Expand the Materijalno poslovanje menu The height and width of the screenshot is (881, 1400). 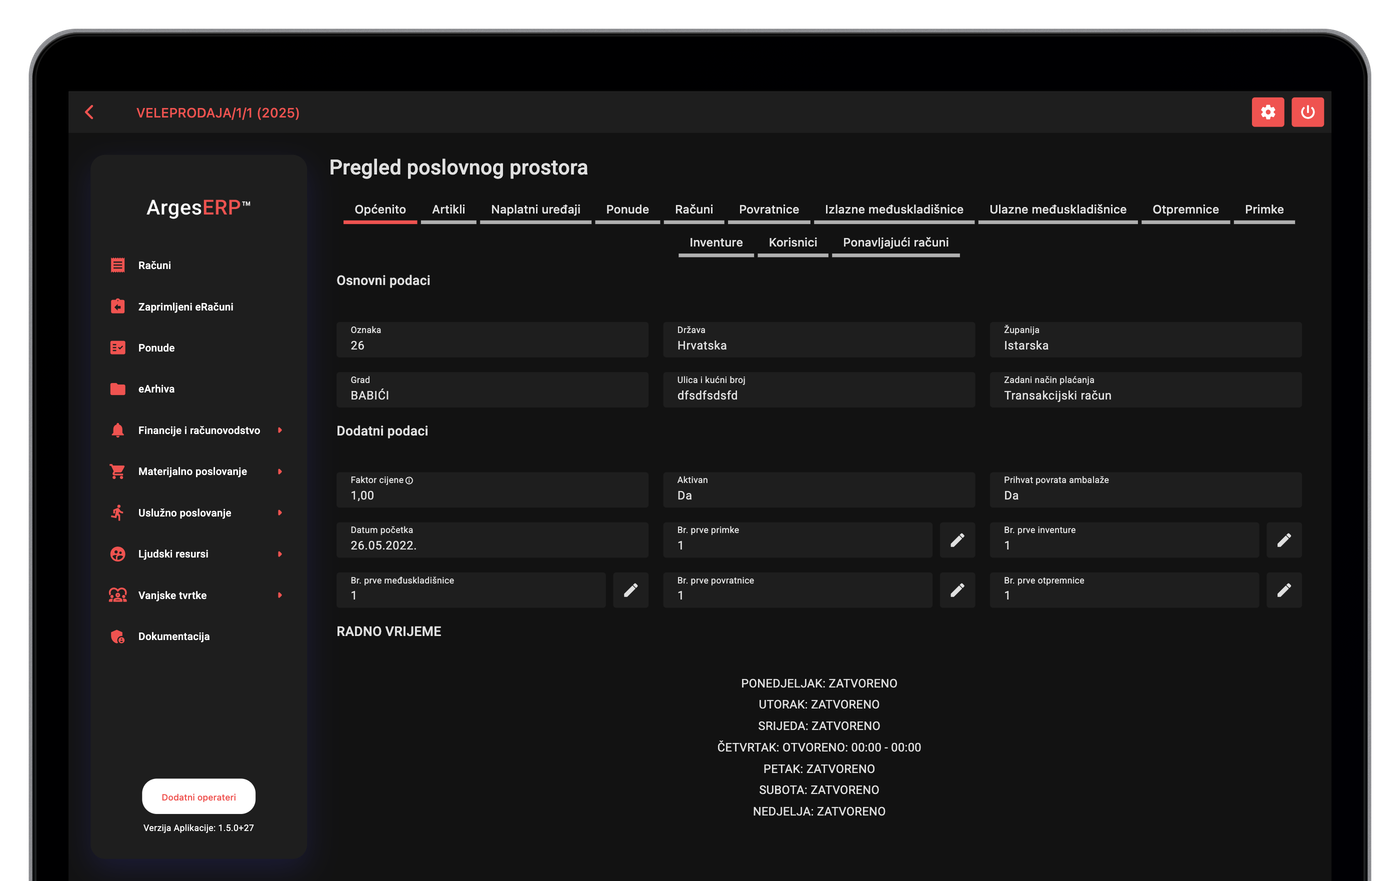point(196,471)
